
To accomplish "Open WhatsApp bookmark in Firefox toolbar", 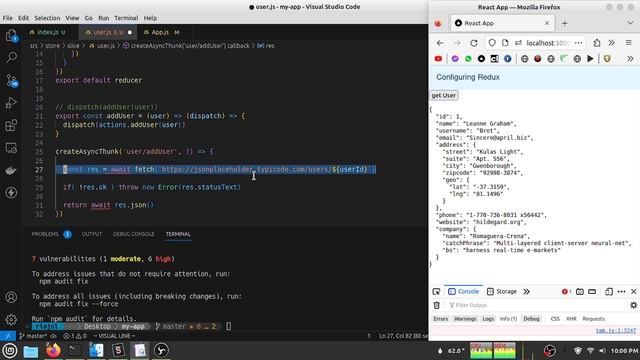I will 468,59.
